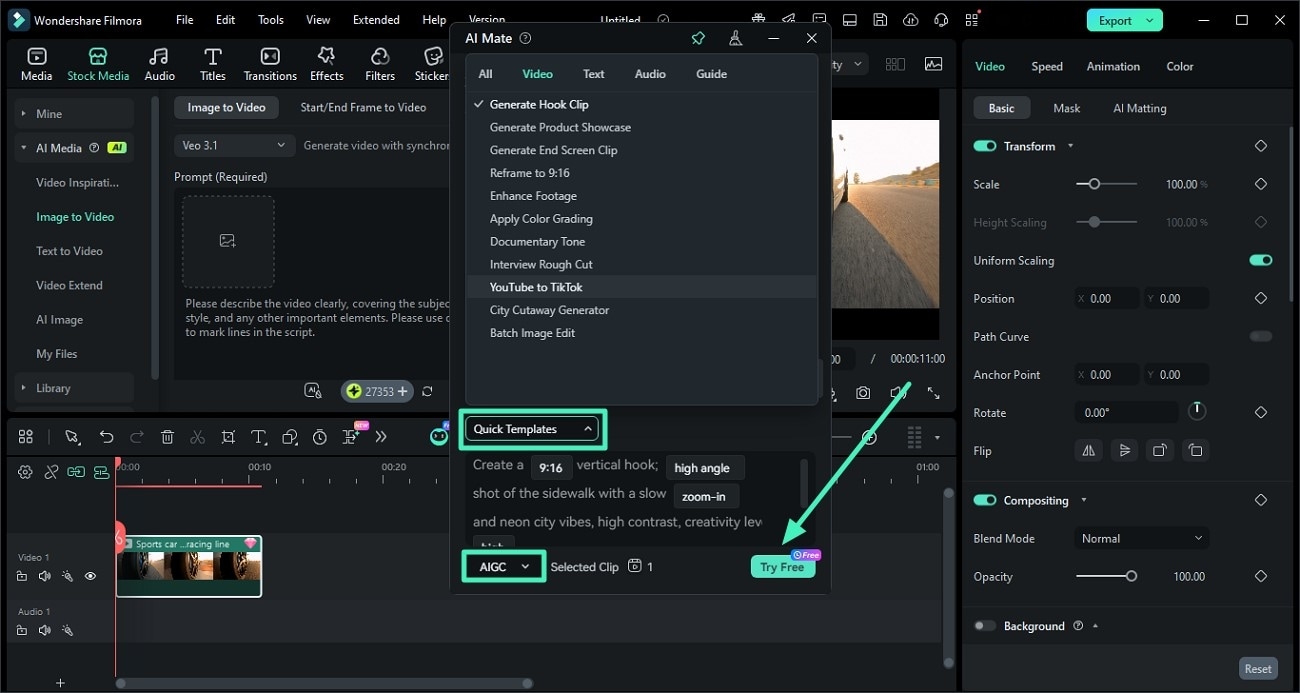Image resolution: width=1300 pixels, height=693 pixels.
Task: Select the Sports car racing line clip
Action: pos(189,566)
